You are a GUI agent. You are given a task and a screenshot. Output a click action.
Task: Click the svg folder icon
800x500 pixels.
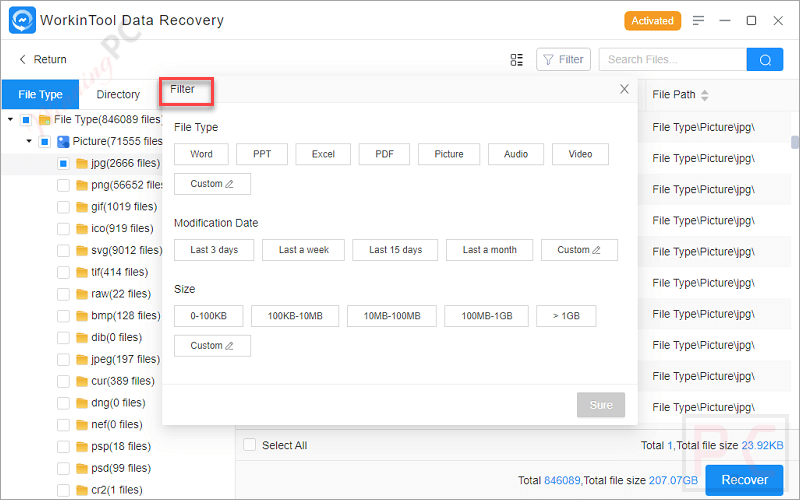[x=82, y=251]
